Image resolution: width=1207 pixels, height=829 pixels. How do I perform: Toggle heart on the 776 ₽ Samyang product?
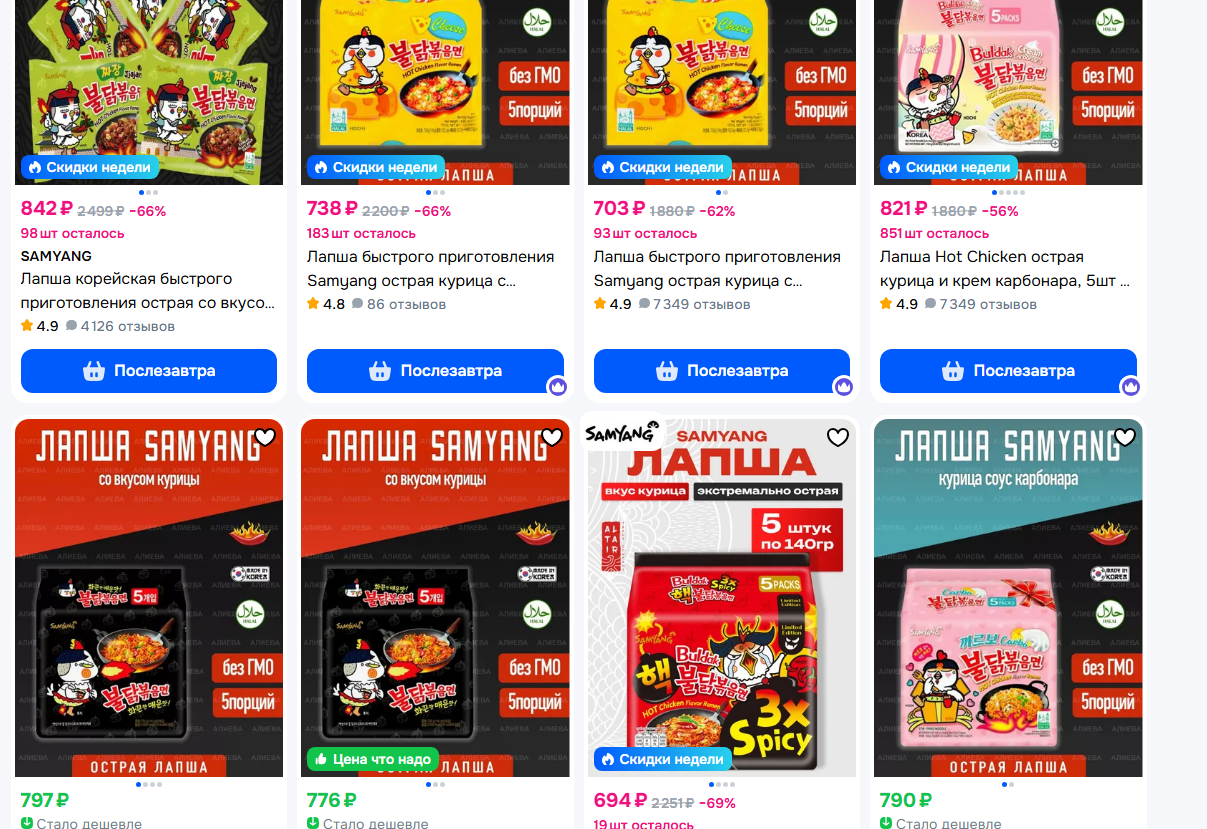(x=552, y=437)
